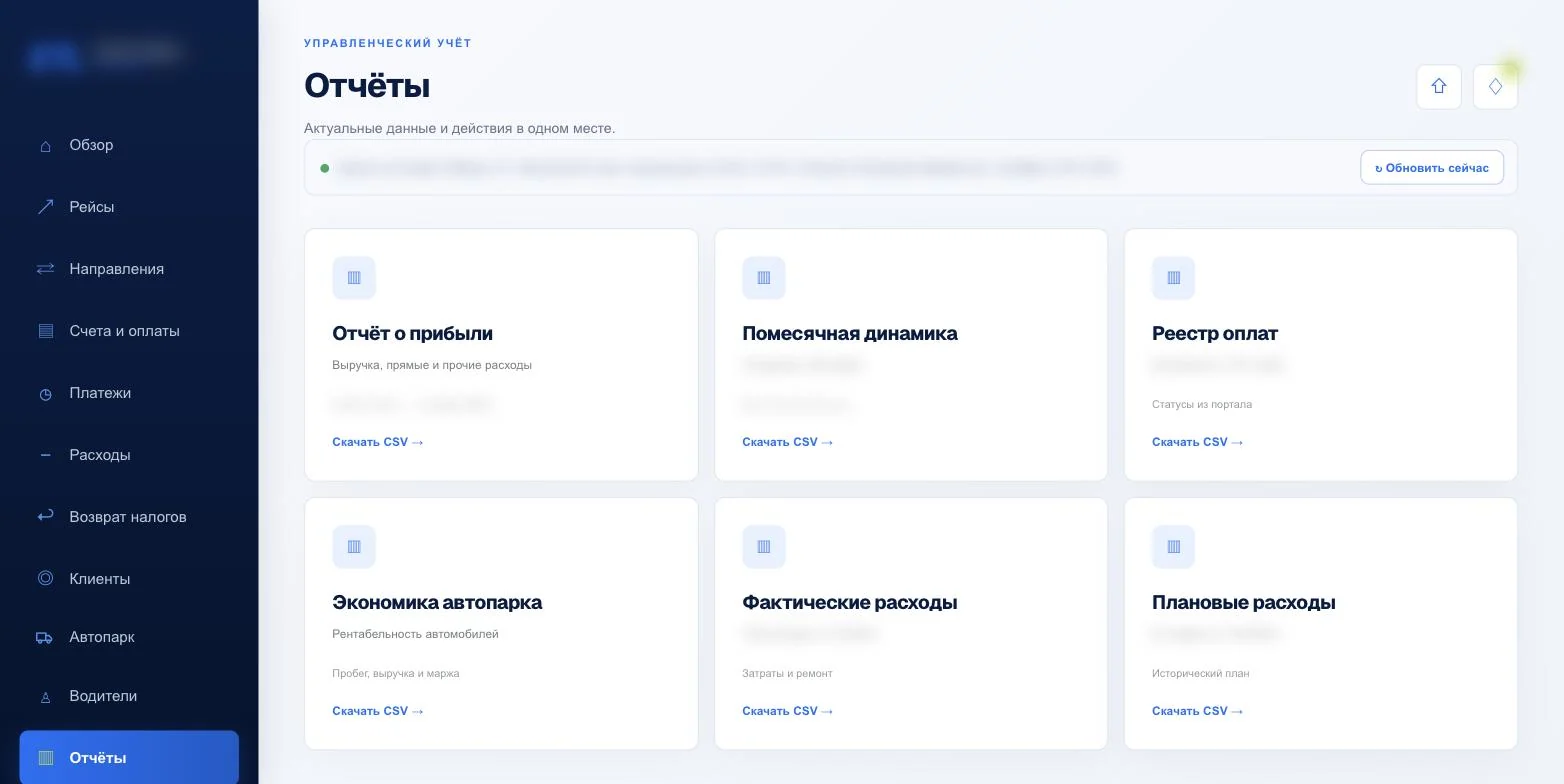Click the Реестр оплат heading

[x=1215, y=334]
